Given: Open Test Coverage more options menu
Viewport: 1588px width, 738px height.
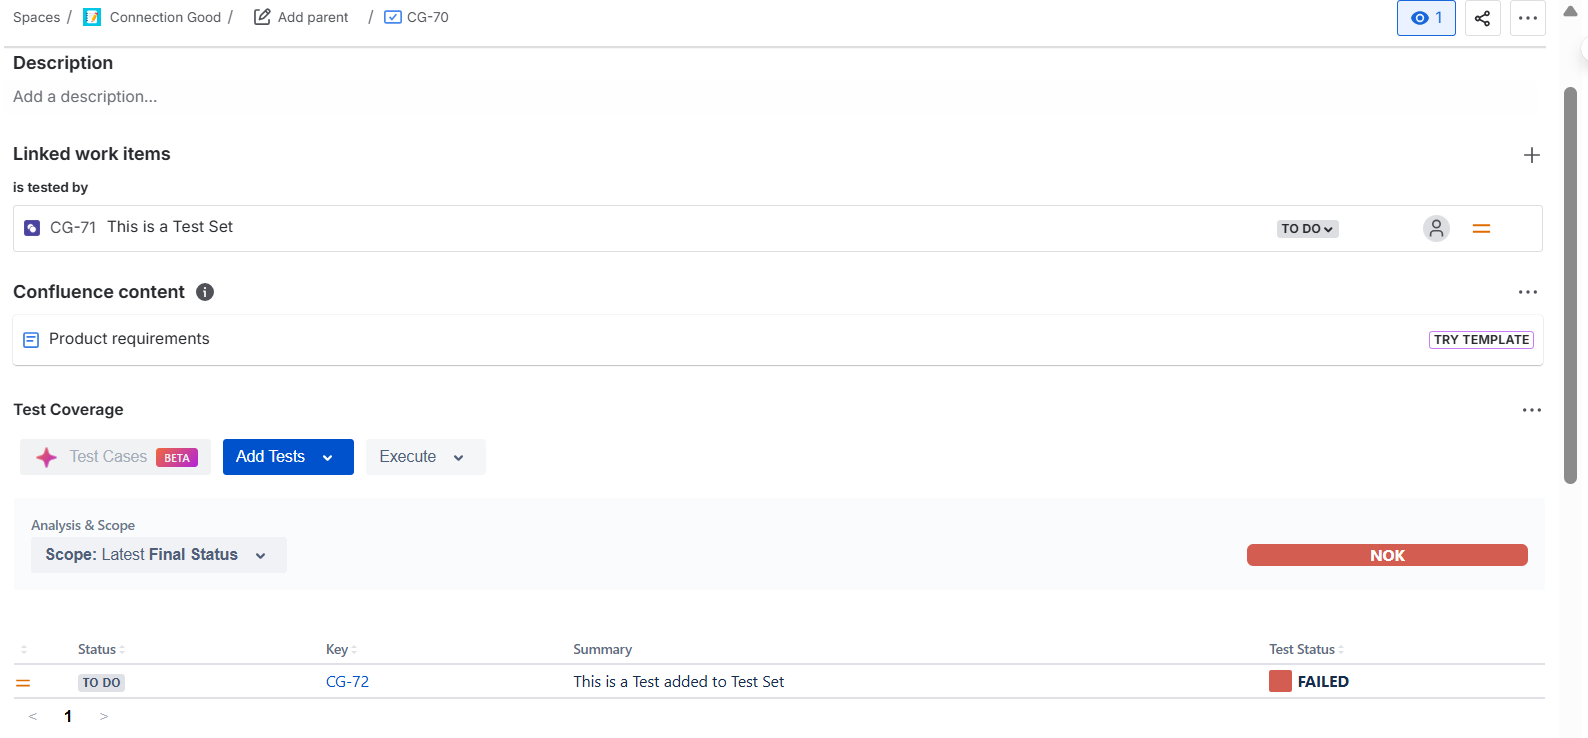Looking at the screenshot, I should point(1531,410).
